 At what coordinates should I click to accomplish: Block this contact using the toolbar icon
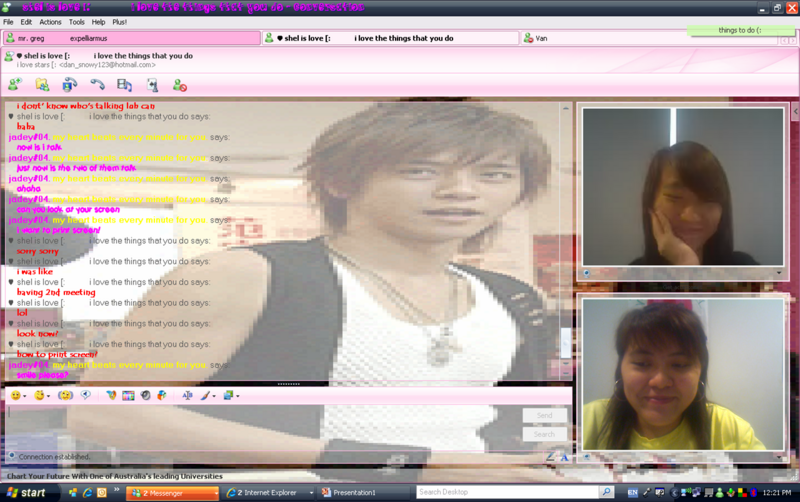pos(180,86)
